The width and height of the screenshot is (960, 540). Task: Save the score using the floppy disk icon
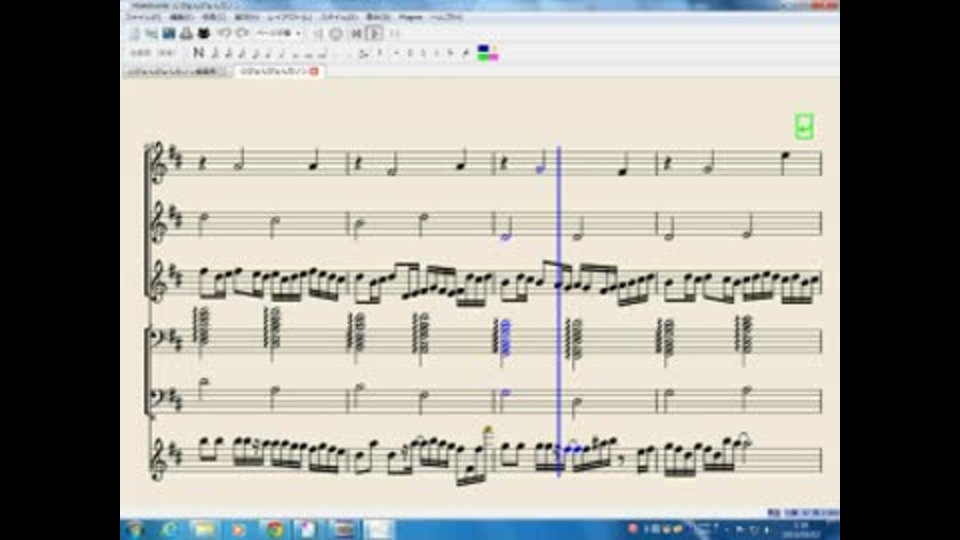click(169, 34)
